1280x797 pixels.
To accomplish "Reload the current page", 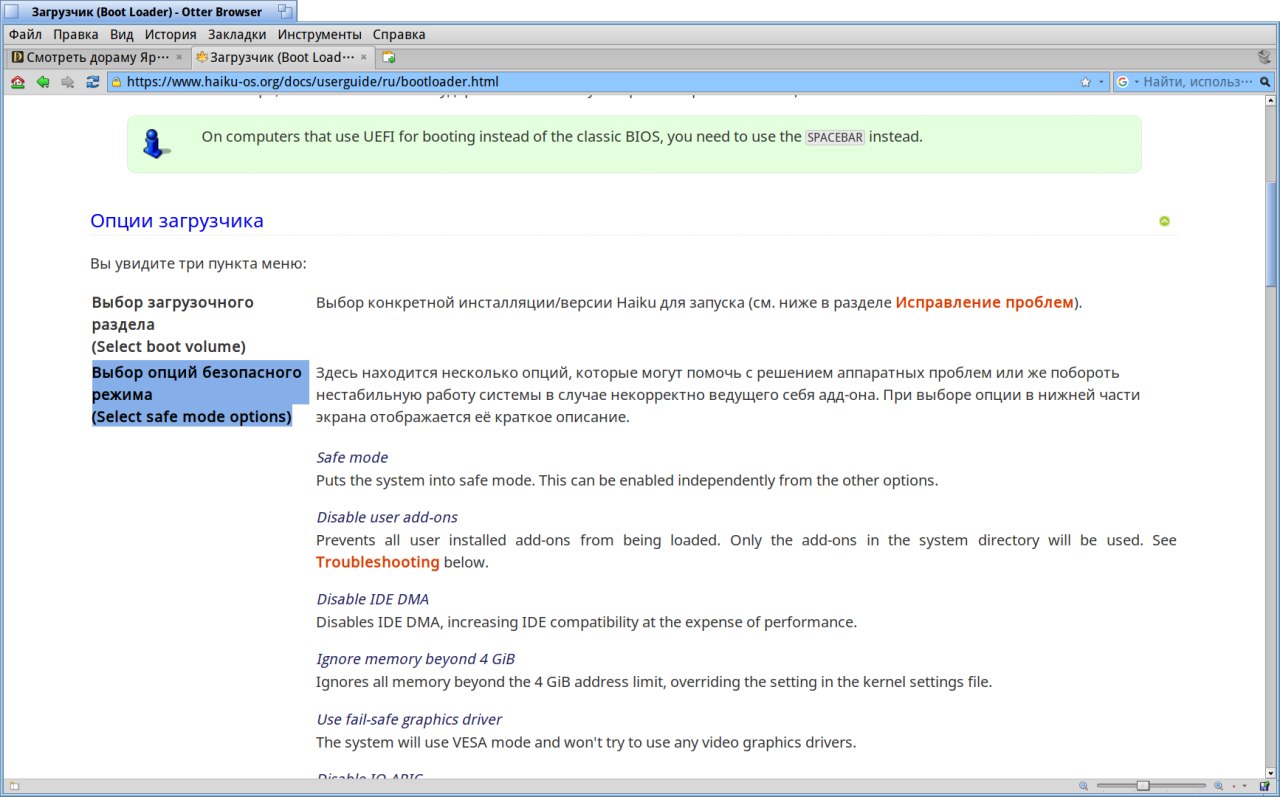I will tap(93, 82).
